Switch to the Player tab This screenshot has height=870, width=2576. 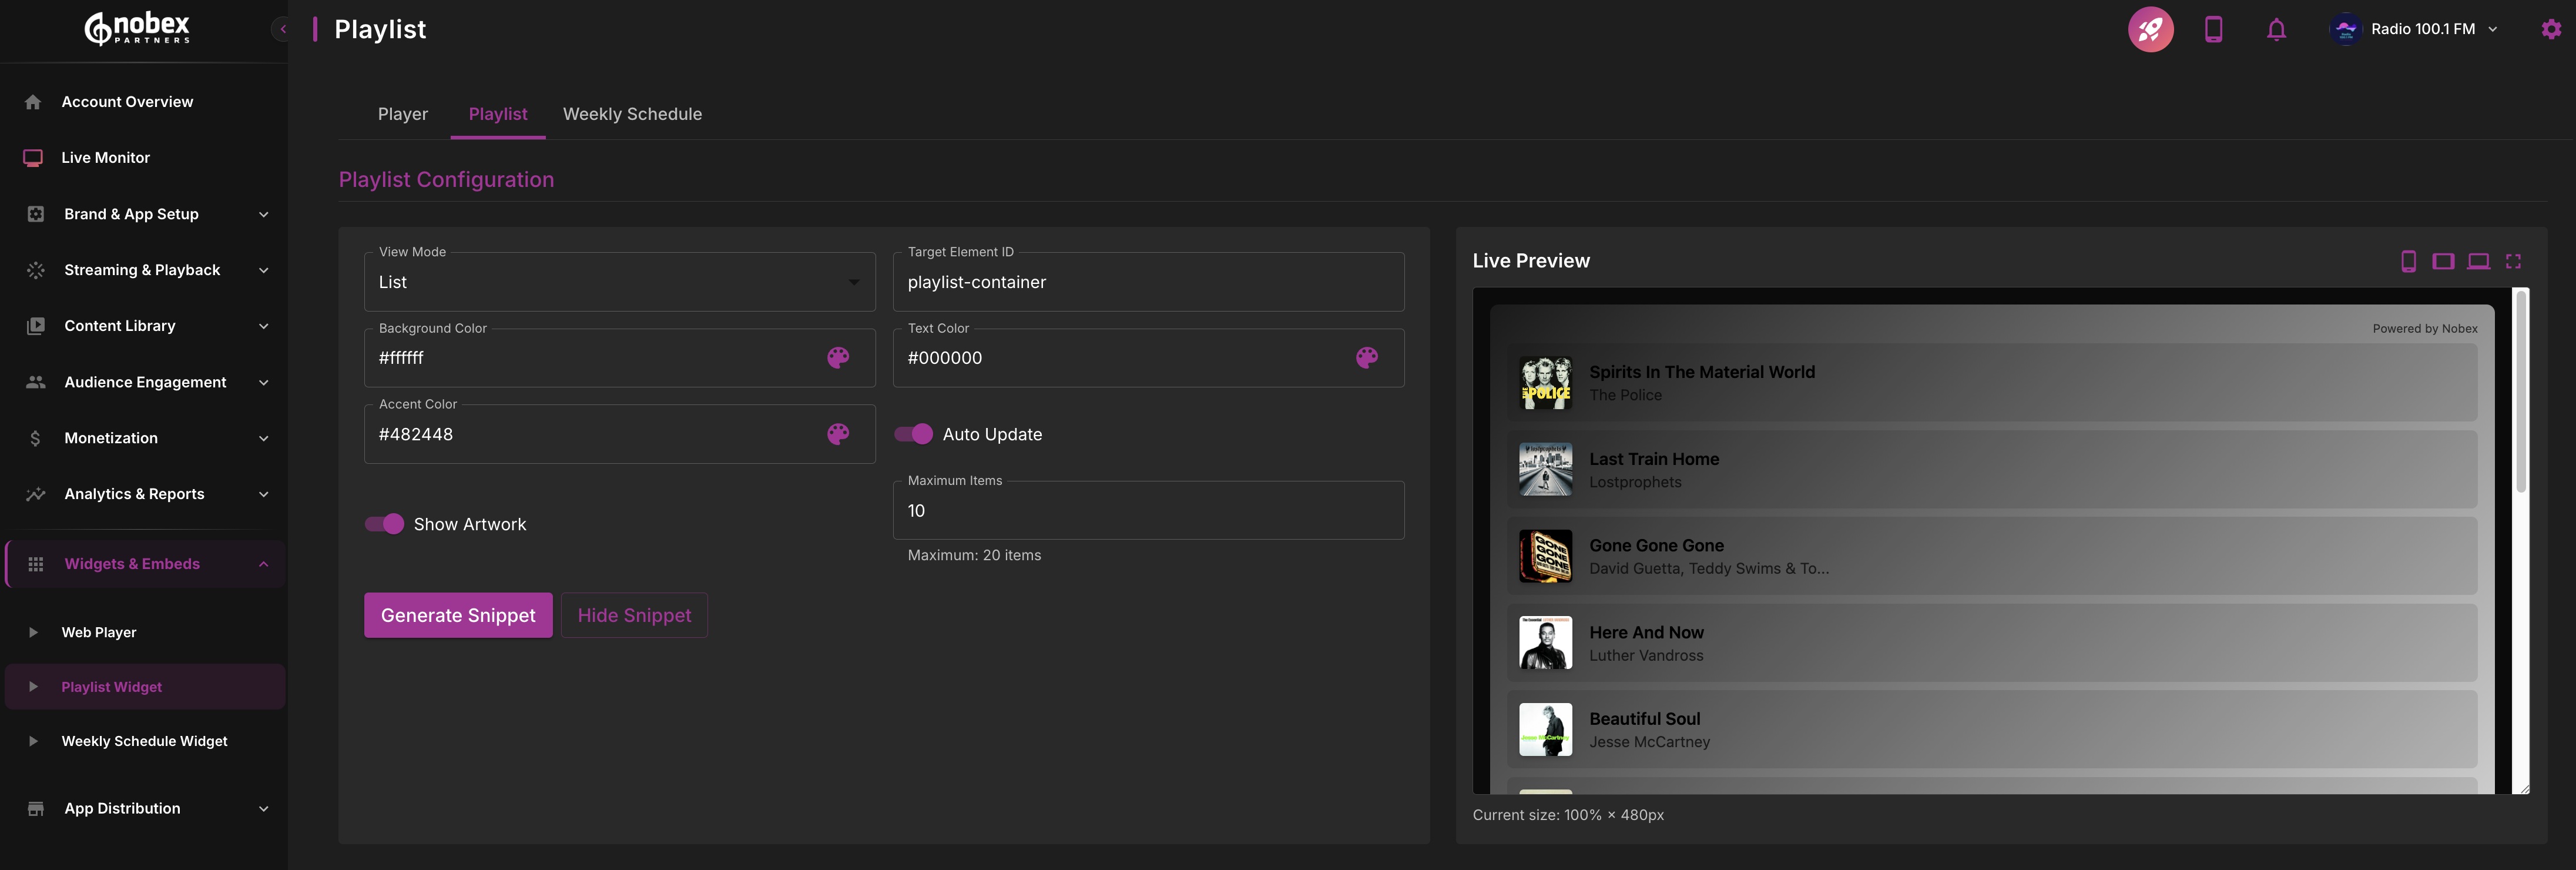(x=402, y=114)
